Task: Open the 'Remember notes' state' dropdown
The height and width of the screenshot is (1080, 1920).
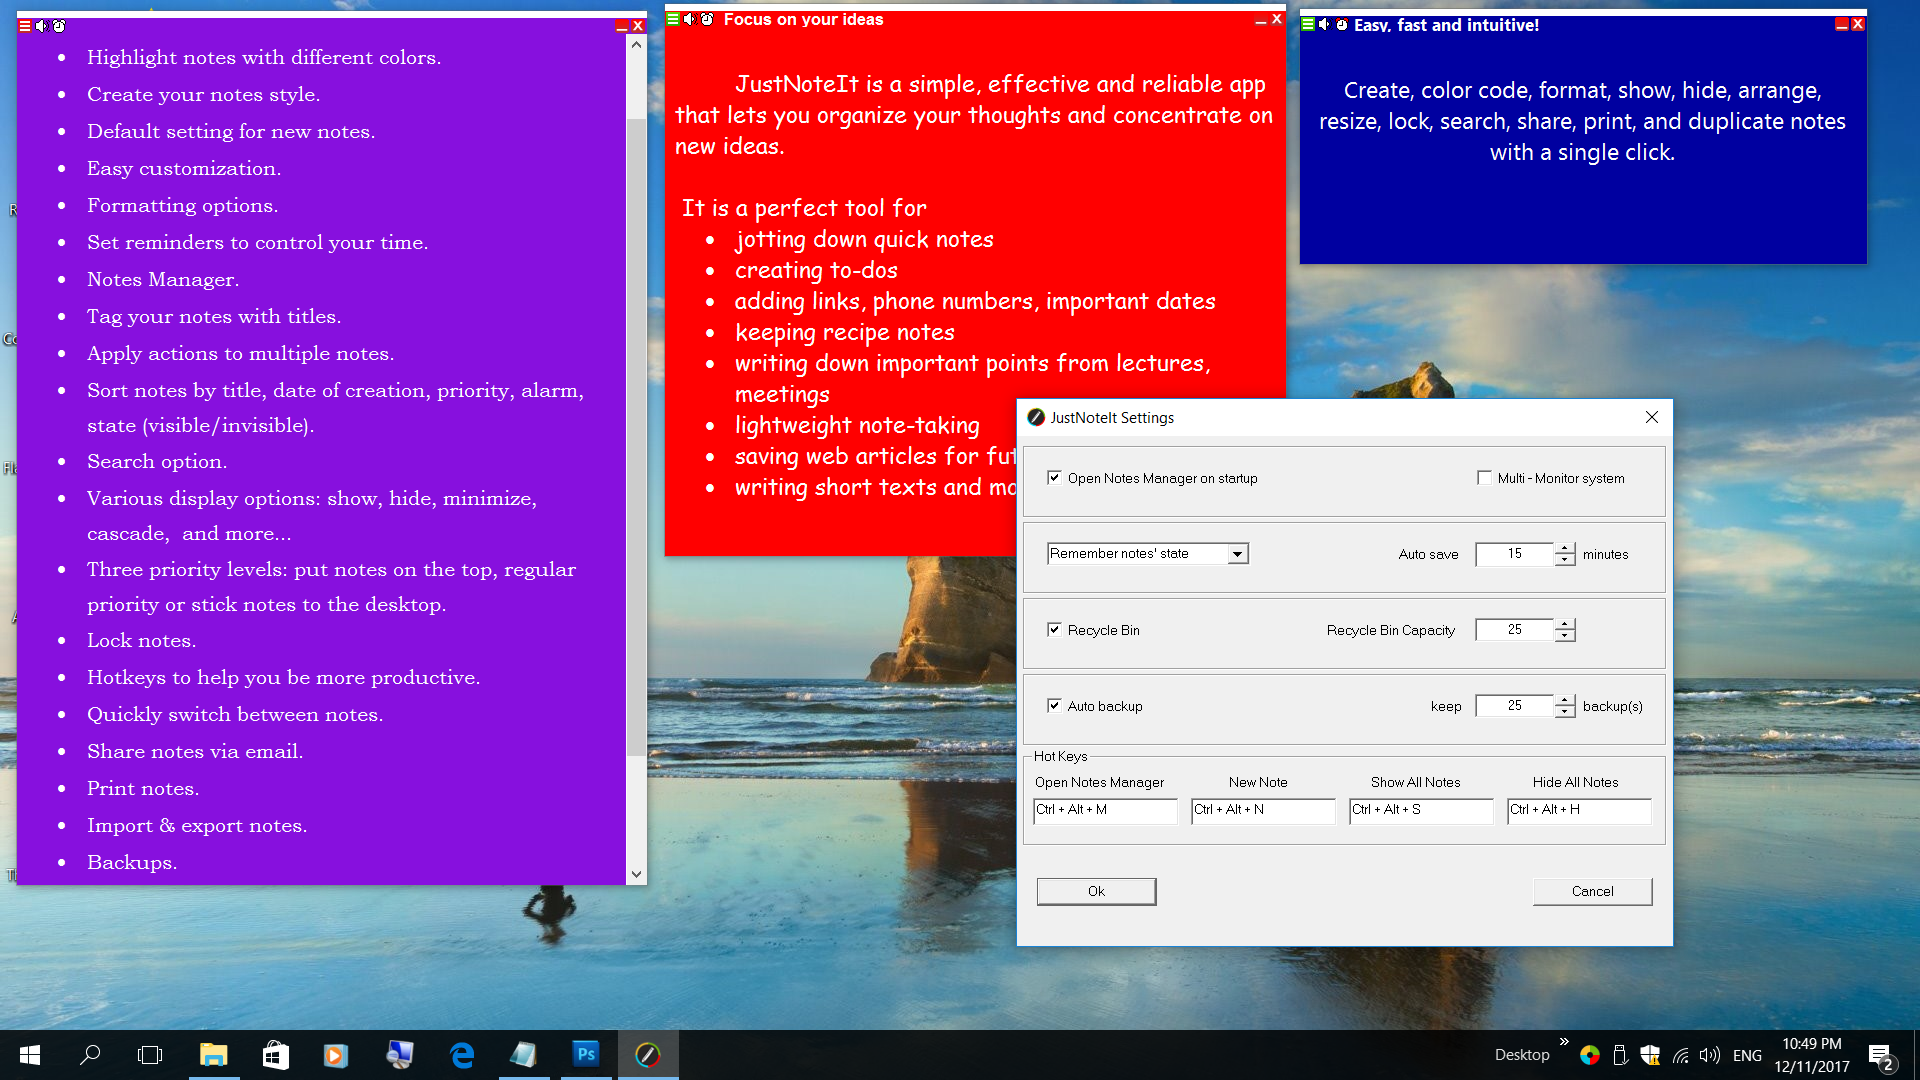Action: (x=1238, y=553)
